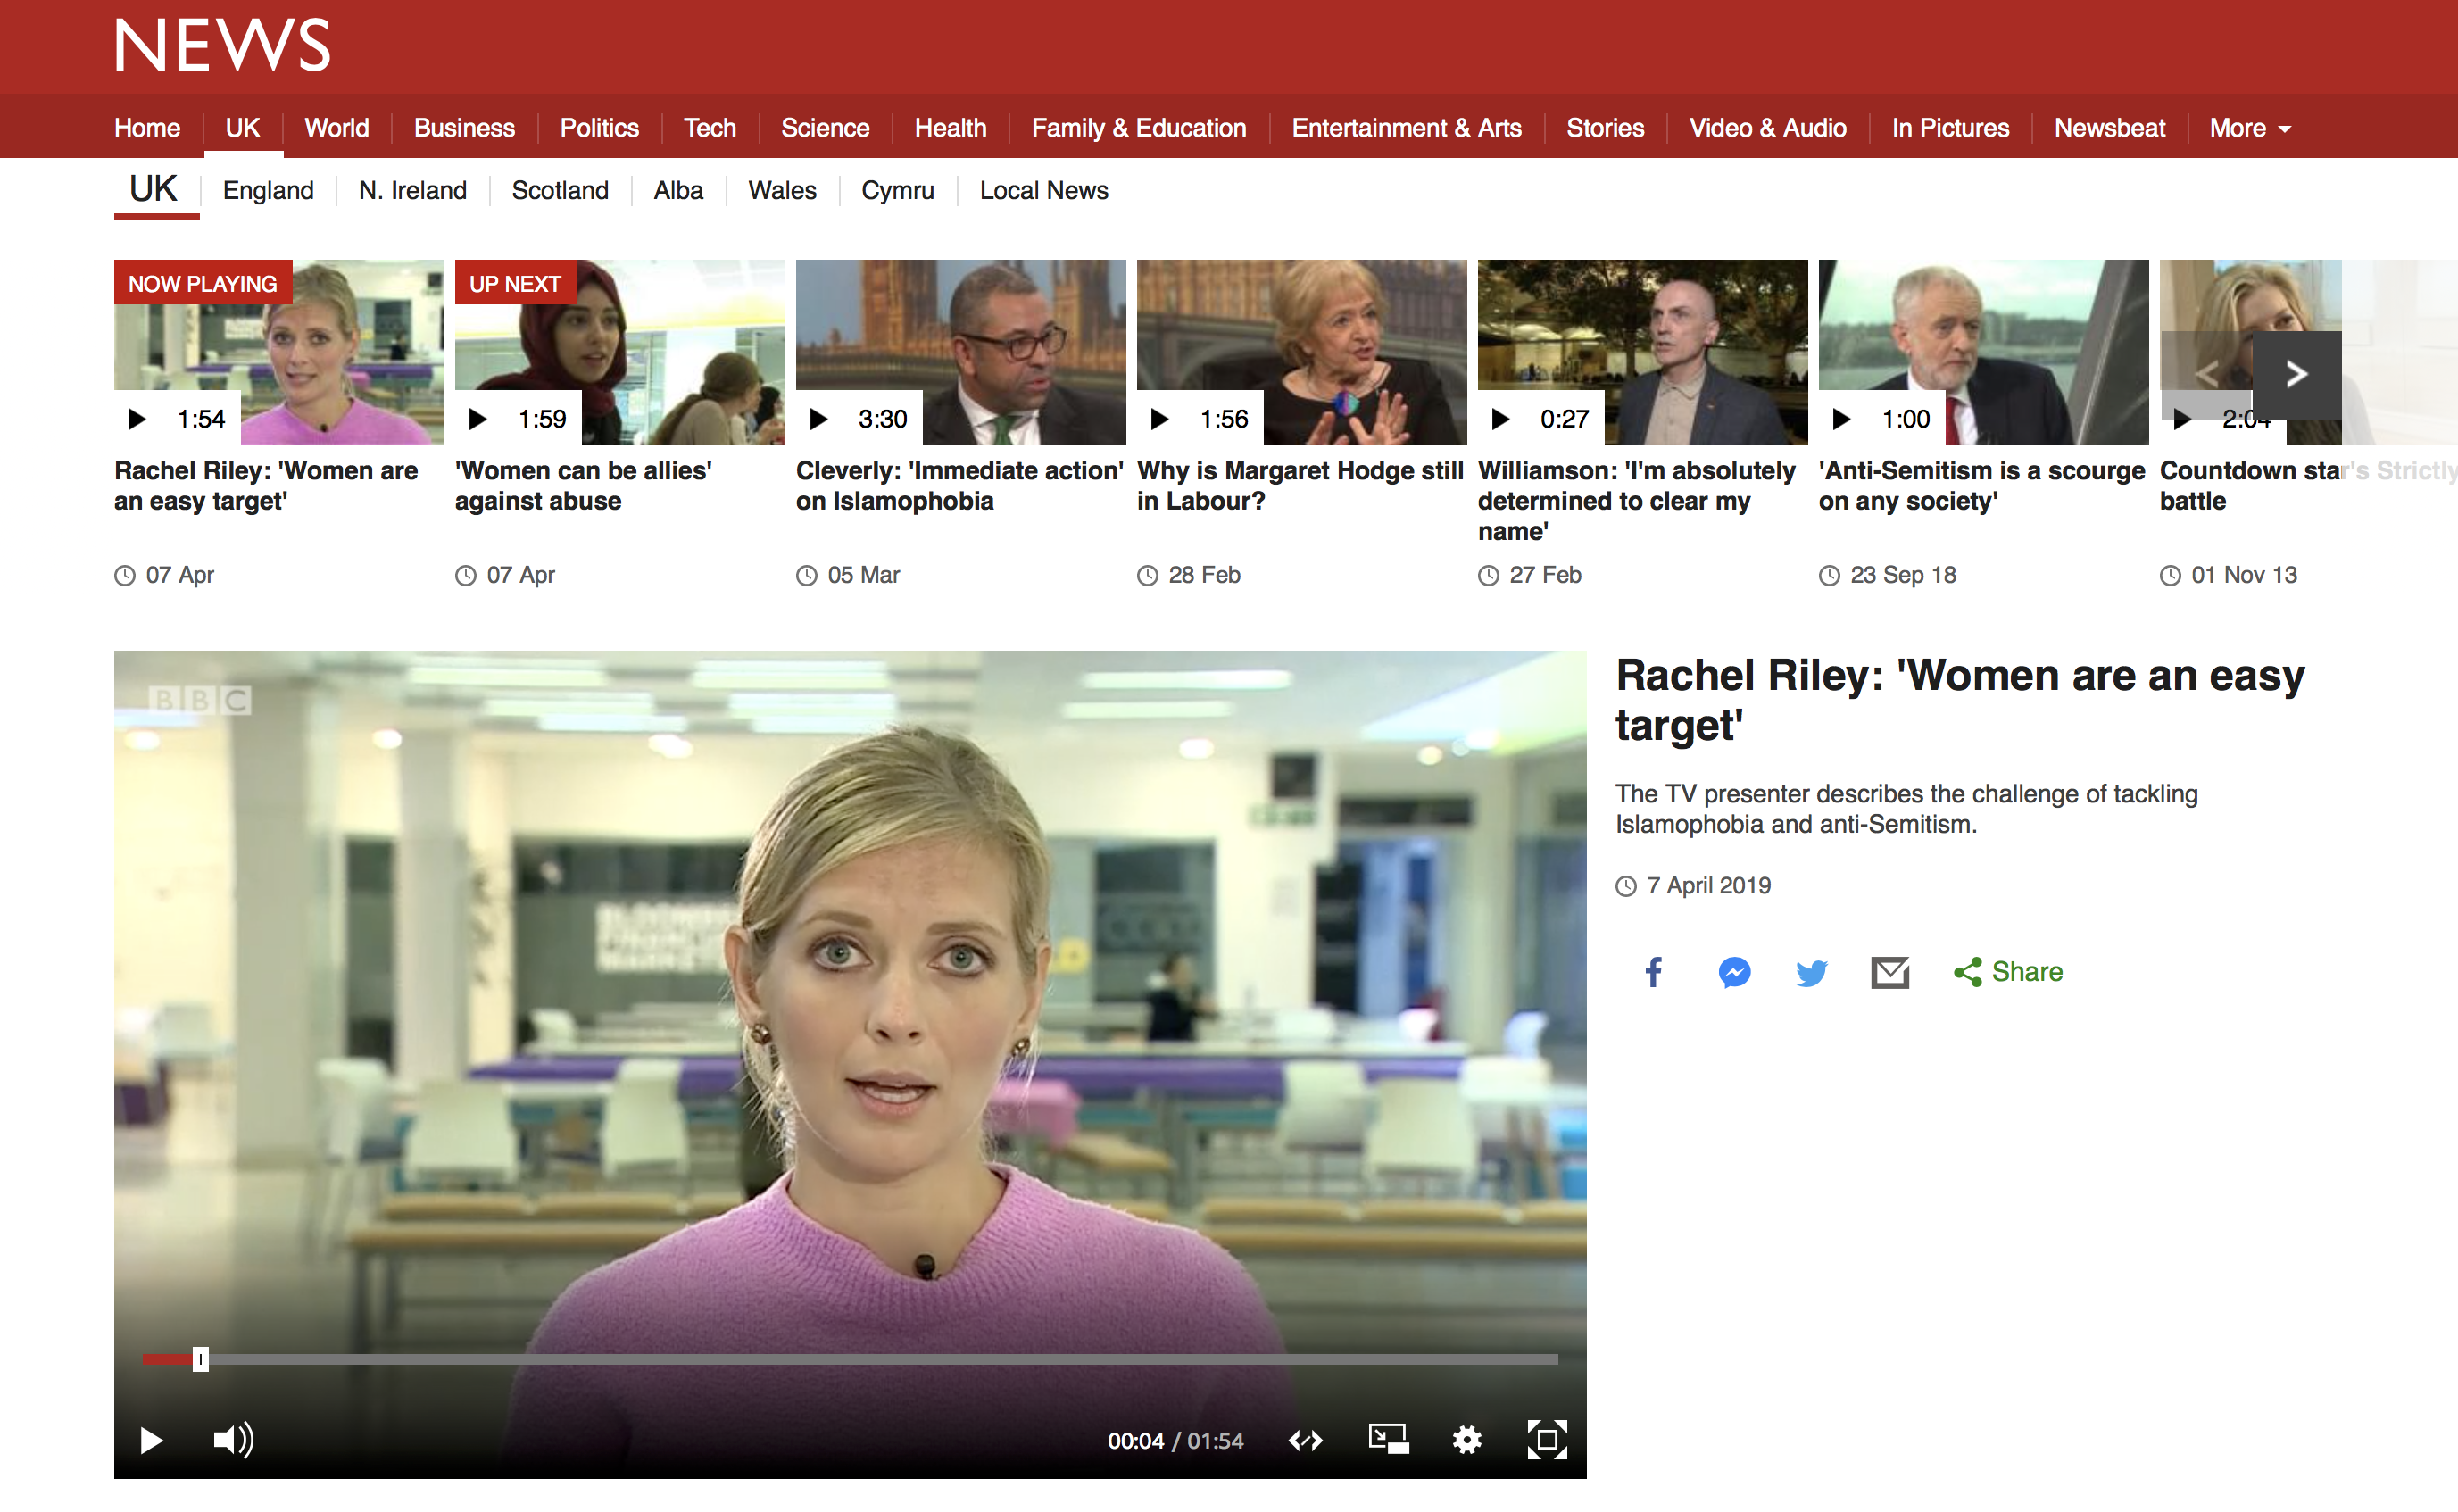
Task: Go to the Tech section
Action: click(709, 128)
